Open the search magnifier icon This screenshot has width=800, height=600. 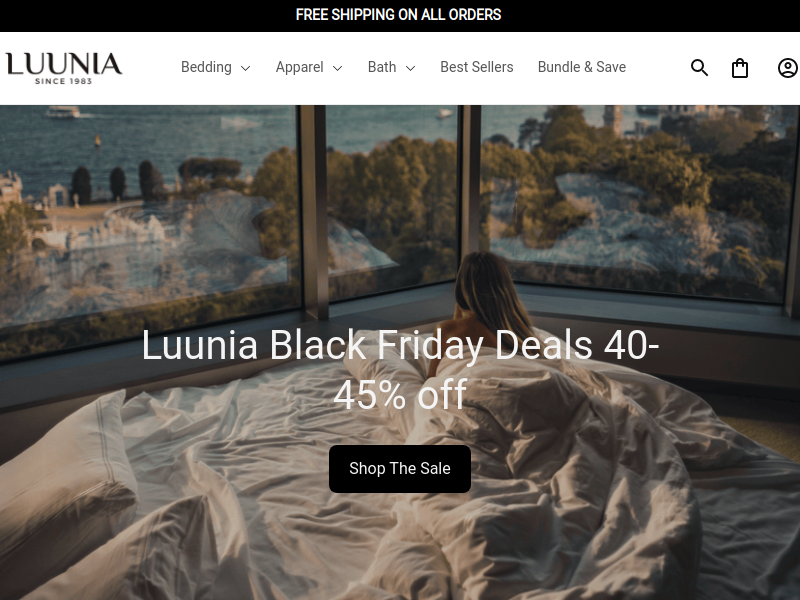coord(699,67)
